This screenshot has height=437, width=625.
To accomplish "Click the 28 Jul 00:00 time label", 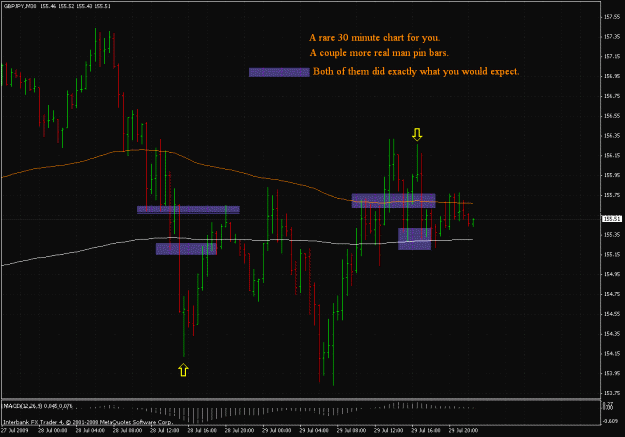I will point(52,431).
